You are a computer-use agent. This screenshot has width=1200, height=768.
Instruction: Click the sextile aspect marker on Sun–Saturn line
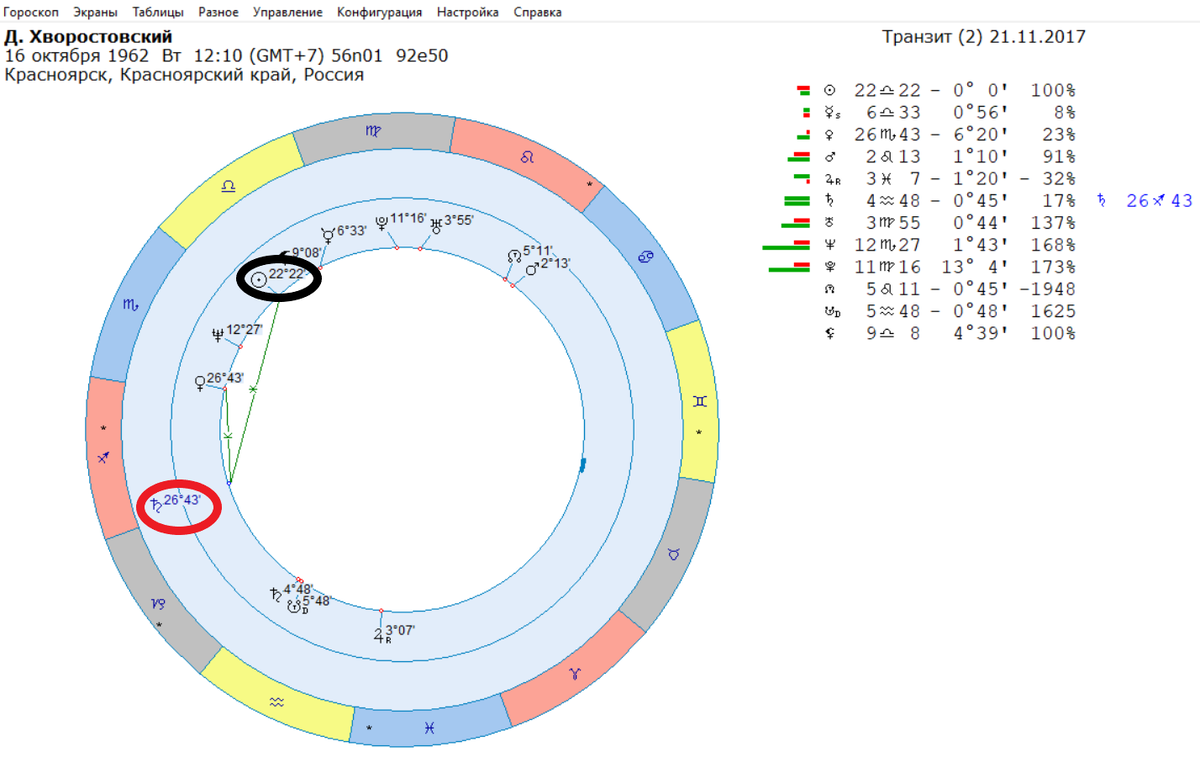pyautogui.click(x=253, y=388)
